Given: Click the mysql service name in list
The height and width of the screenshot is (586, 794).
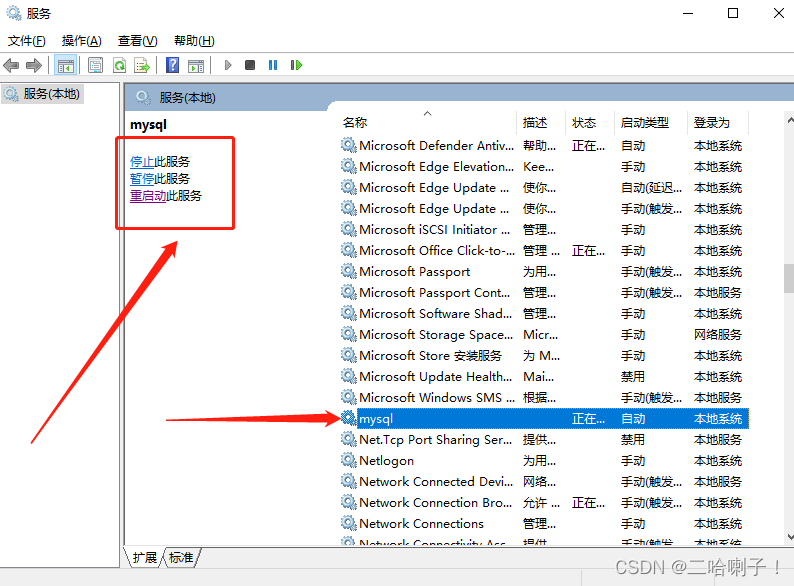Looking at the screenshot, I should (x=376, y=419).
